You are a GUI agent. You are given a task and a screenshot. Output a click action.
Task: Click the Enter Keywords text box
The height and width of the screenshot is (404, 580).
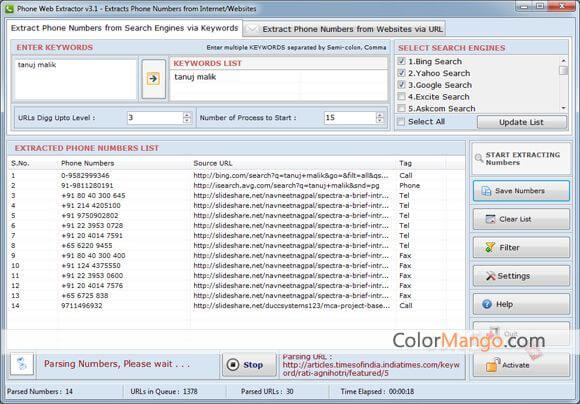point(75,79)
